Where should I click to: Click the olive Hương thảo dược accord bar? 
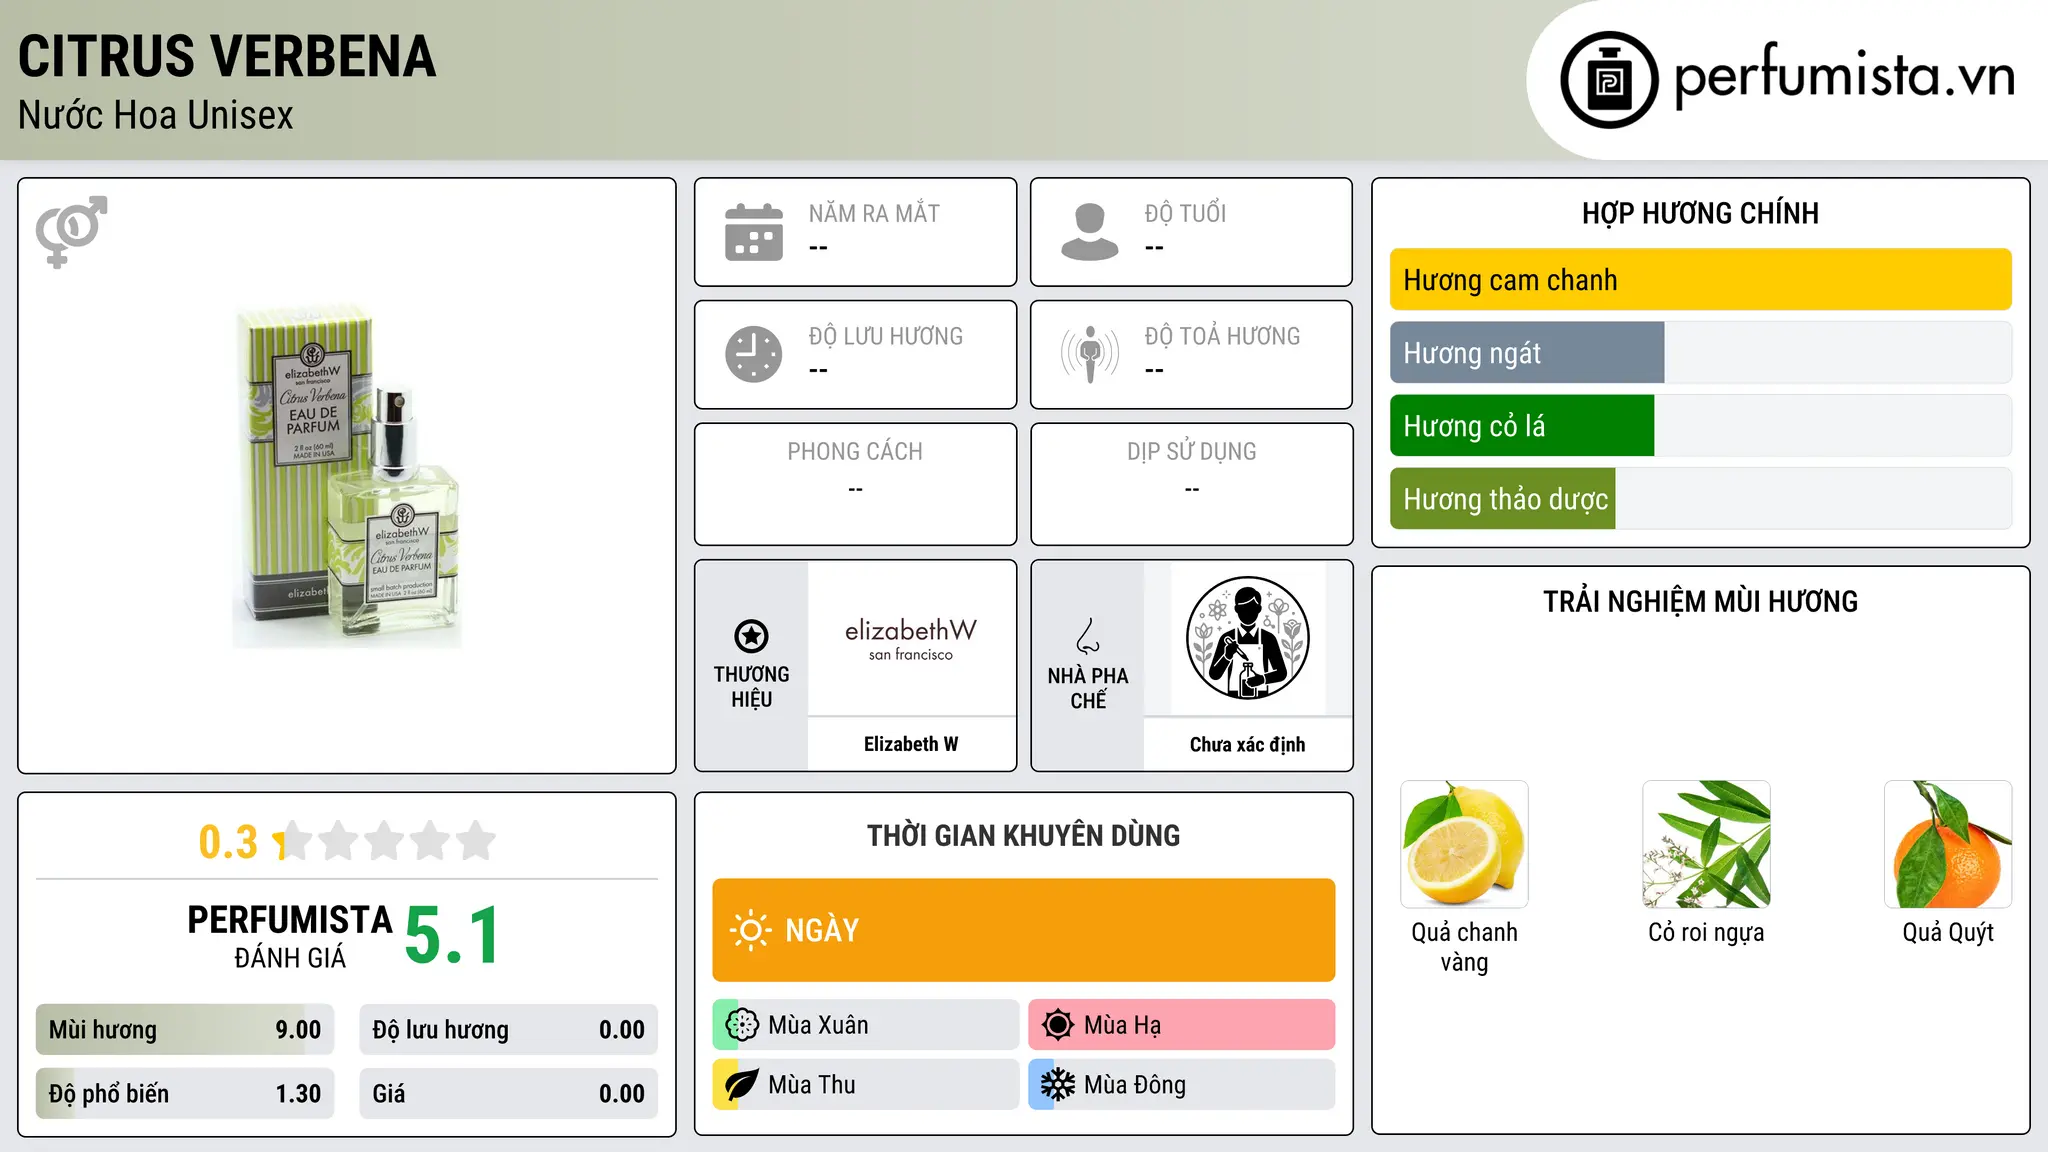[1503, 499]
